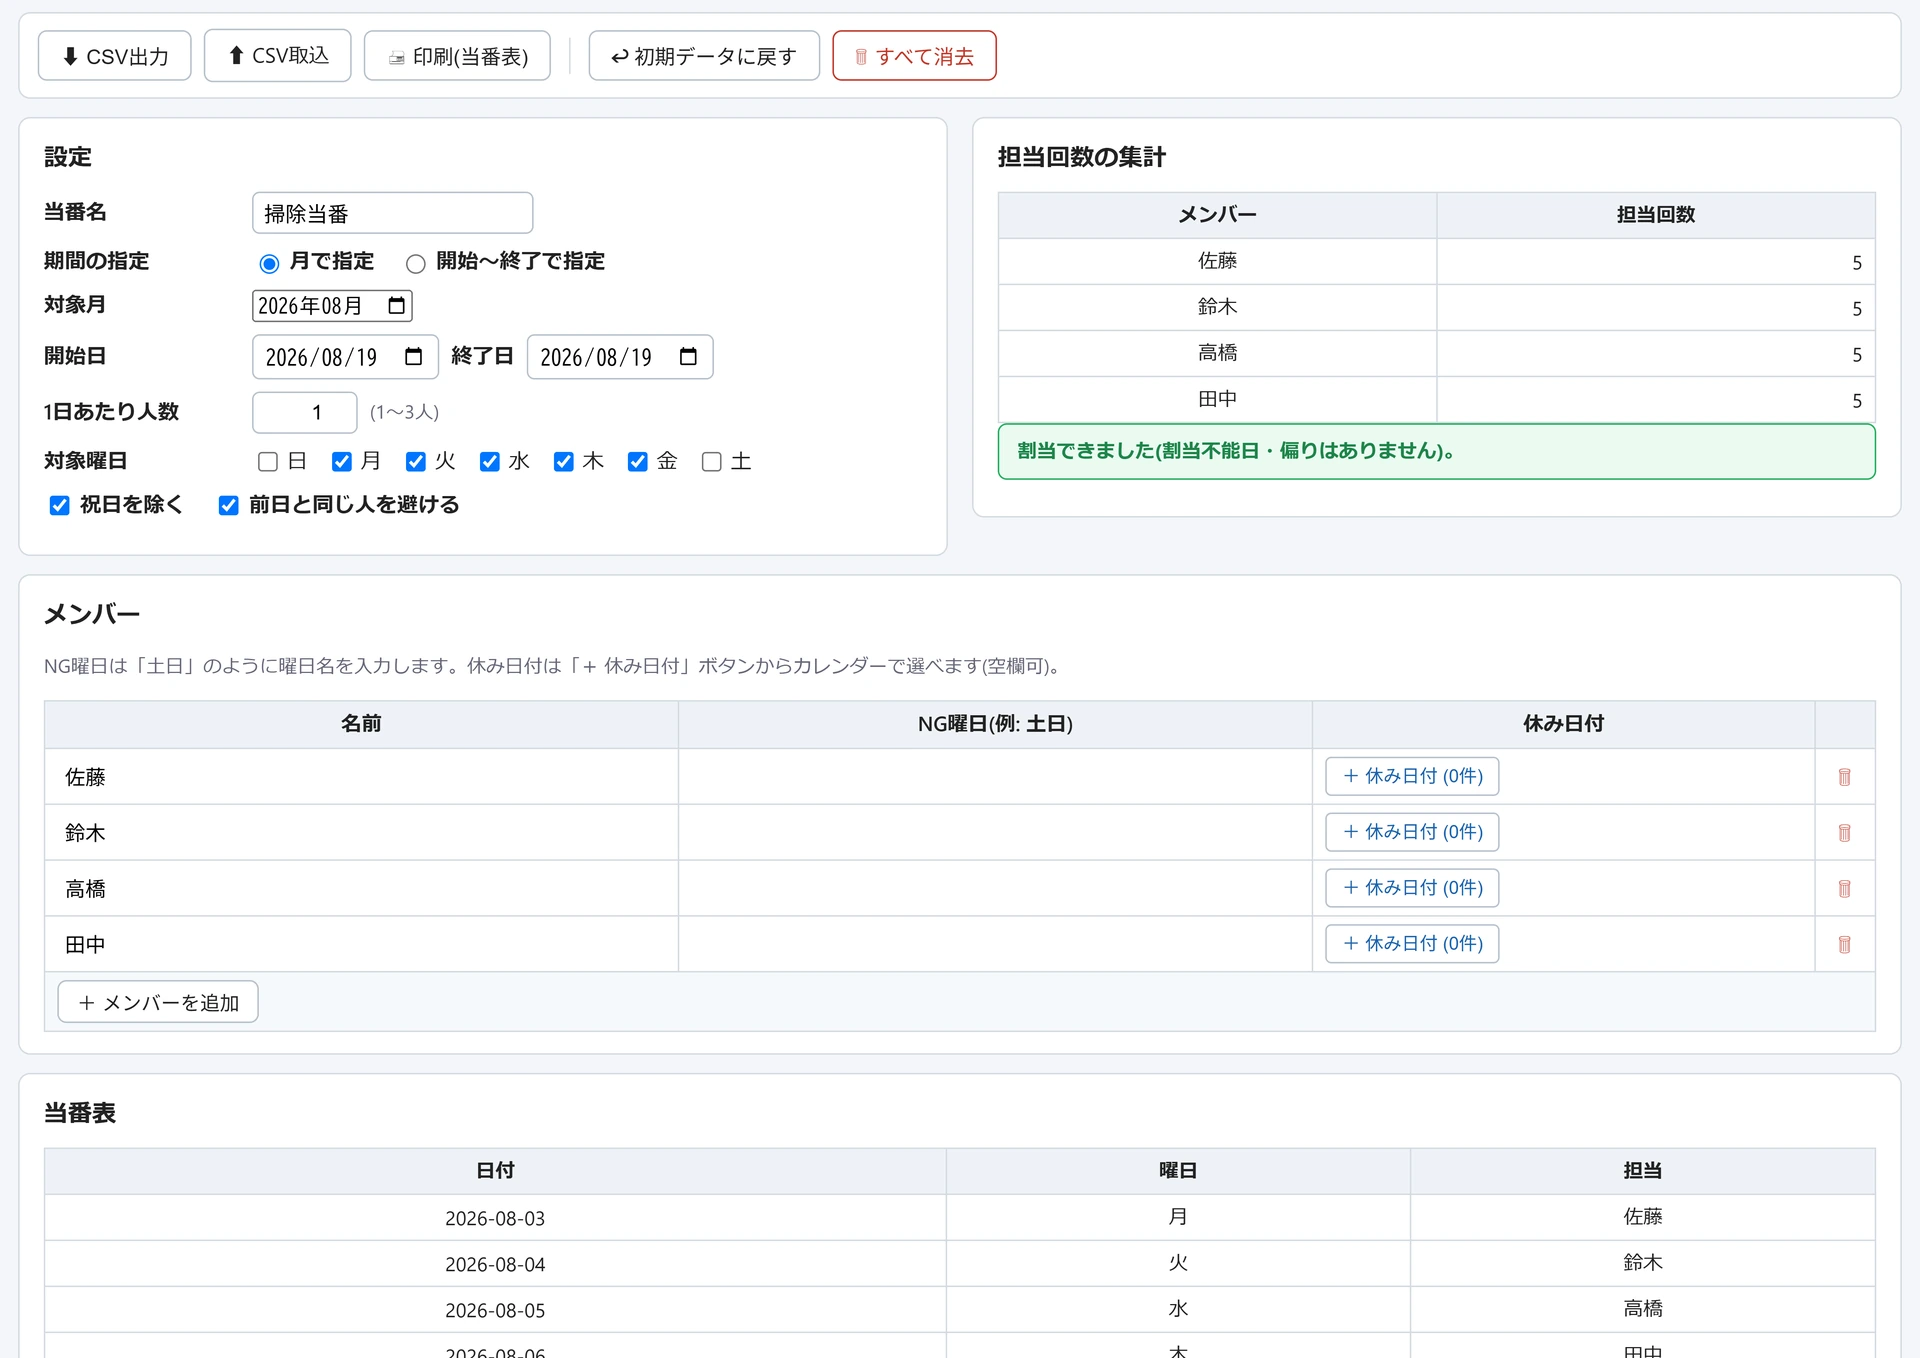Viewport: 1920px width, 1358px height.
Task: Click the NG曜日 cell for 田中
Action: [995, 944]
